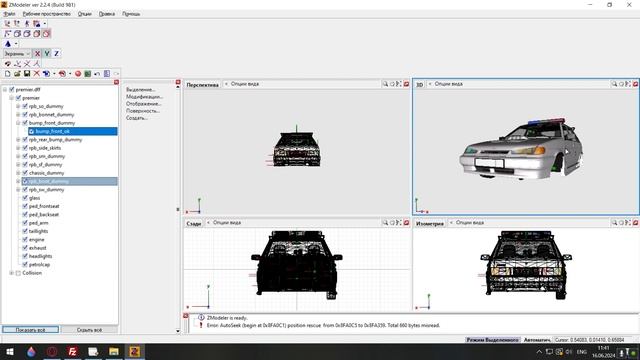Click the Показать всё button
The width and height of the screenshot is (640, 360).
31,329
